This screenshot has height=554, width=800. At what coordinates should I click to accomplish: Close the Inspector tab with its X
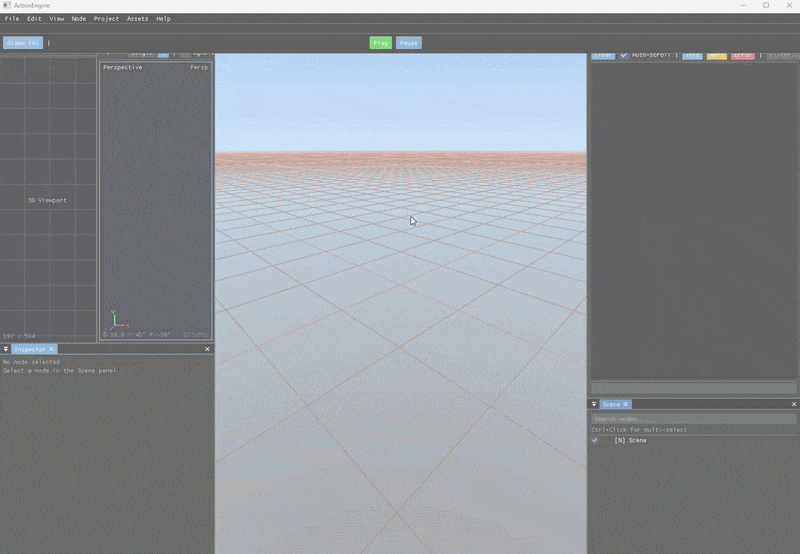[x=52, y=349]
